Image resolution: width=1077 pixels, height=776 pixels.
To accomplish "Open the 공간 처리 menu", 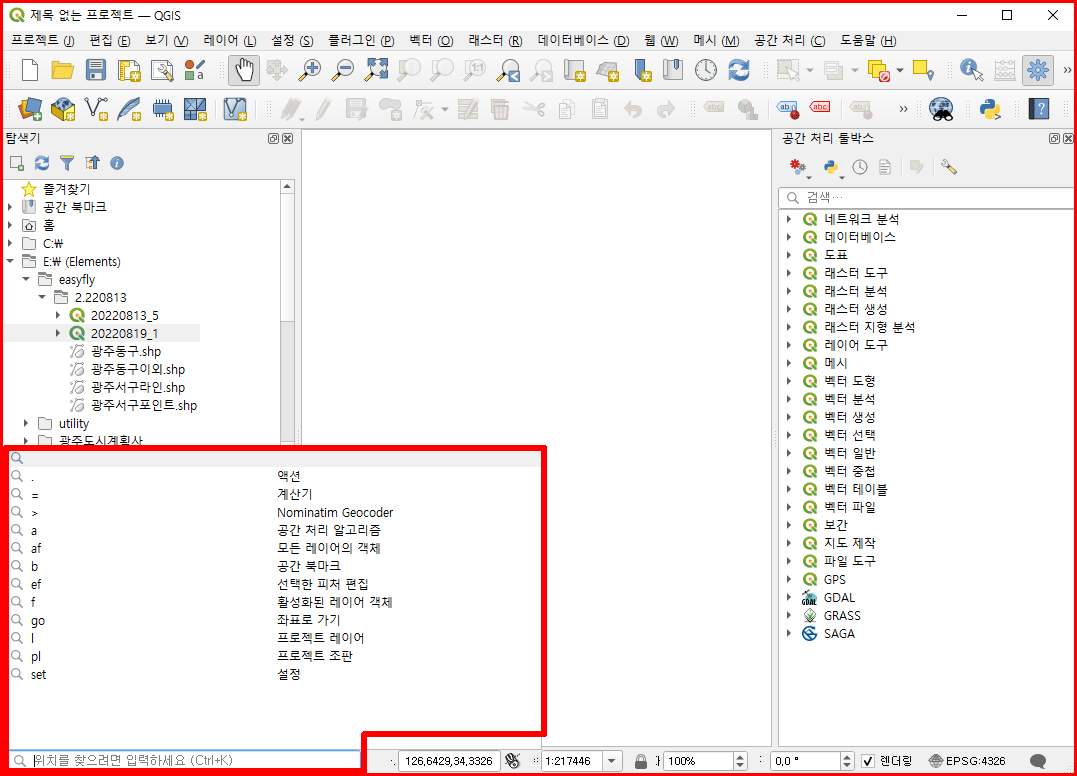I will click(789, 41).
